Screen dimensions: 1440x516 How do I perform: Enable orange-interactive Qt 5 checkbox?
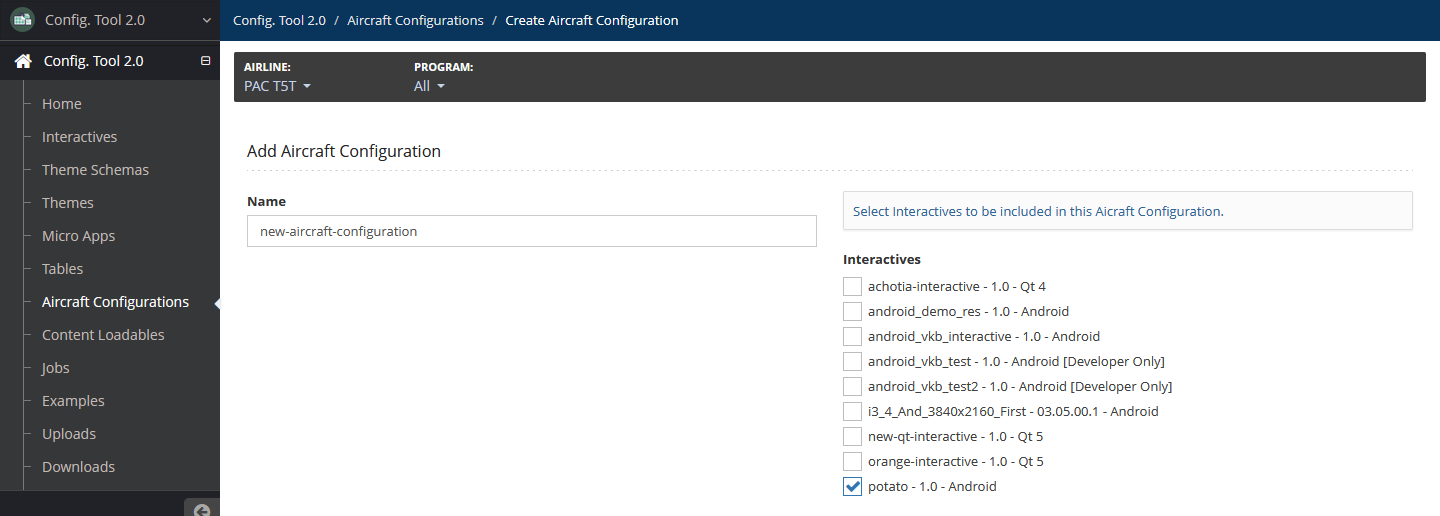tap(852, 461)
